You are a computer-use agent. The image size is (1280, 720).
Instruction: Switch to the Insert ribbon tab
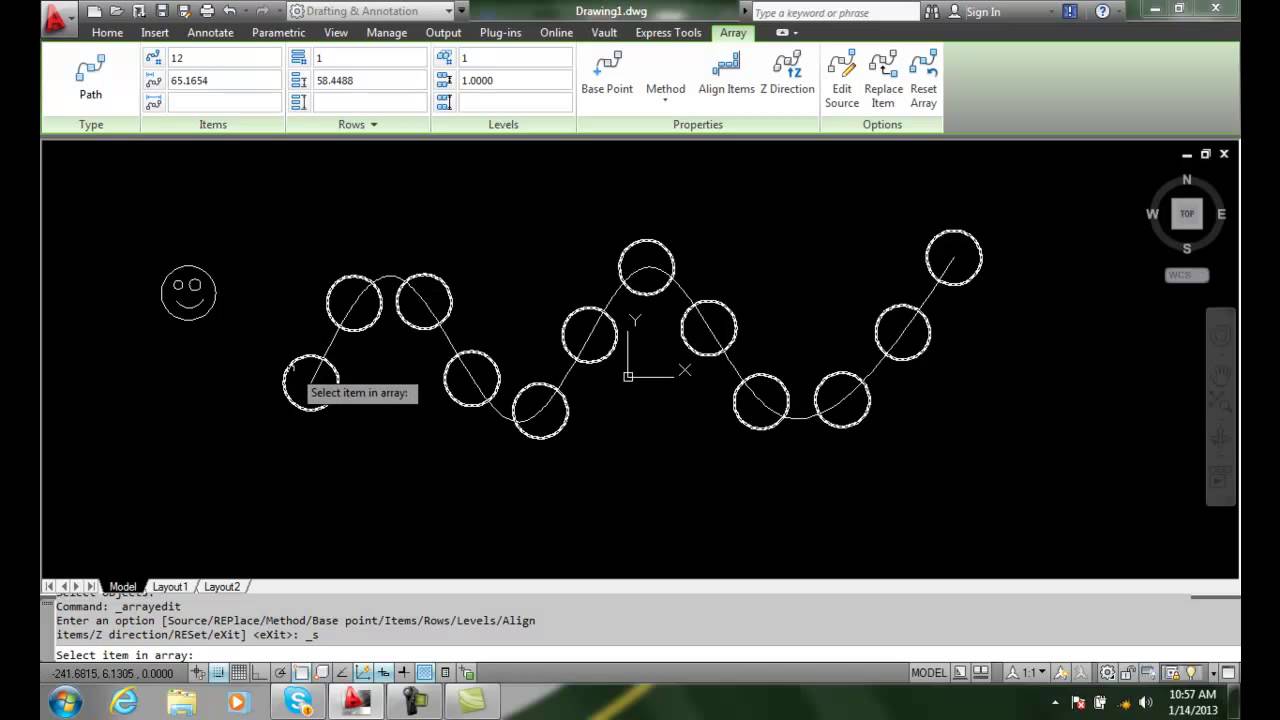coord(155,33)
